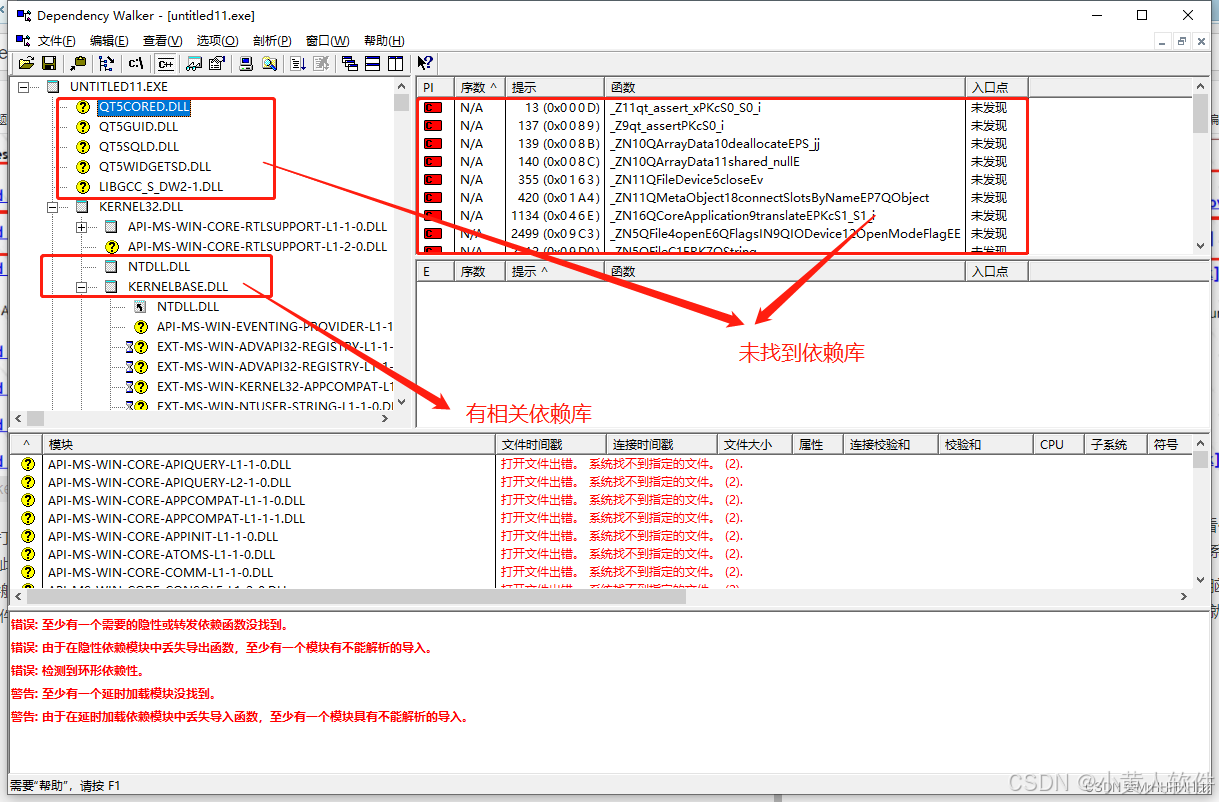
Task: Toggle the Full Paths c:\ toolbar icon
Action: pos(136,63)
